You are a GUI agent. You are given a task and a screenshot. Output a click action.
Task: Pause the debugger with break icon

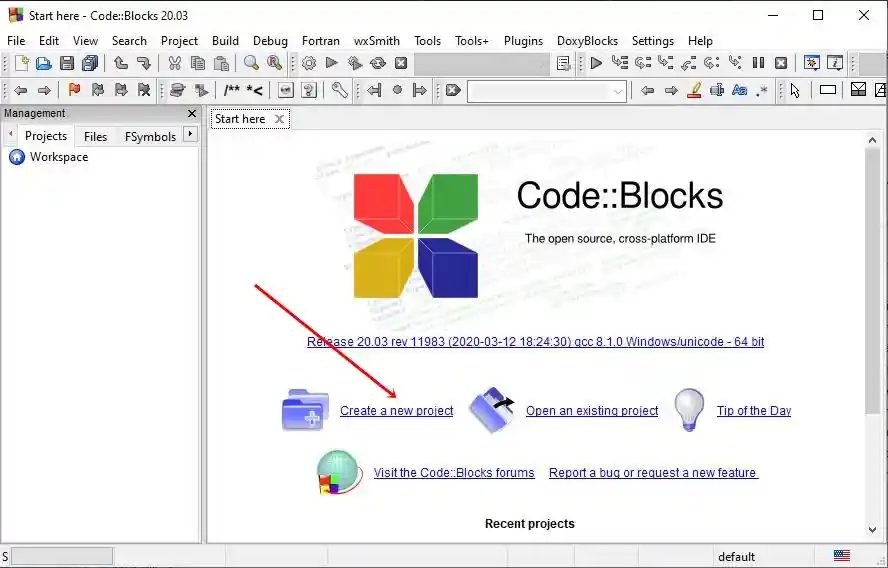(x=758, y=63)
